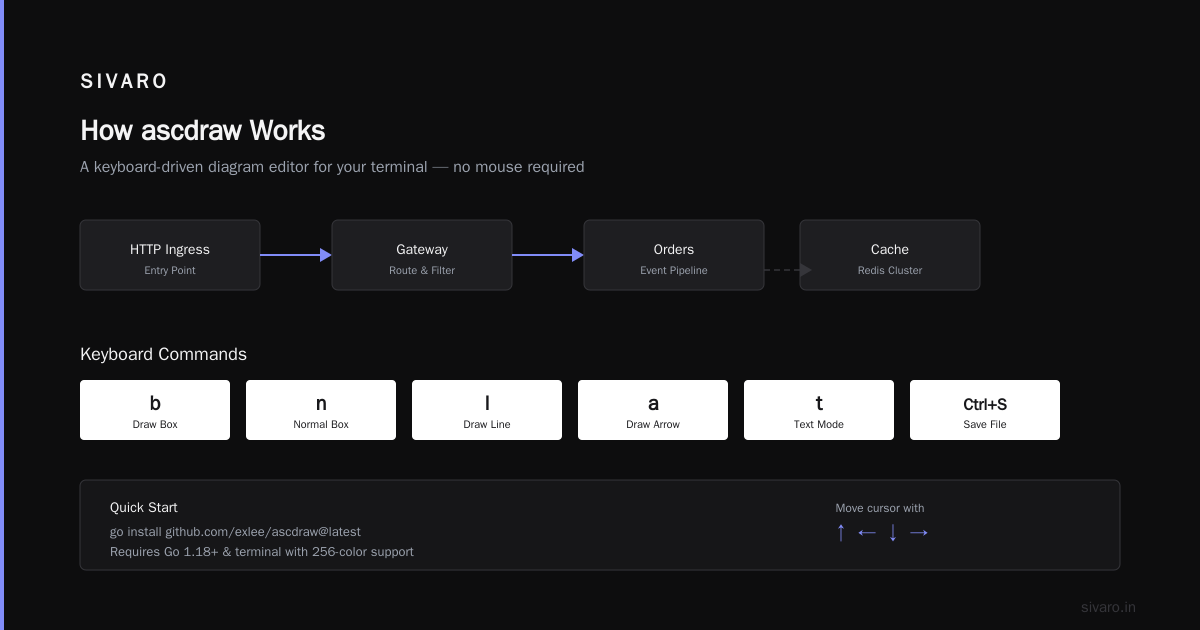Click the go install command text
1200x630 pixels.
(235, 532)
